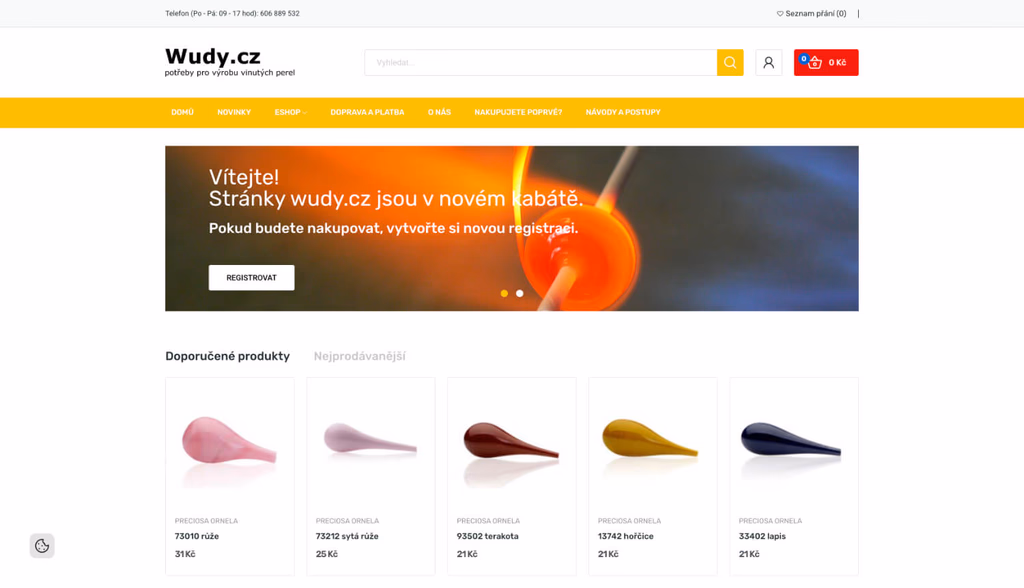Select the second white slider dot

click(x=520, y=293)
